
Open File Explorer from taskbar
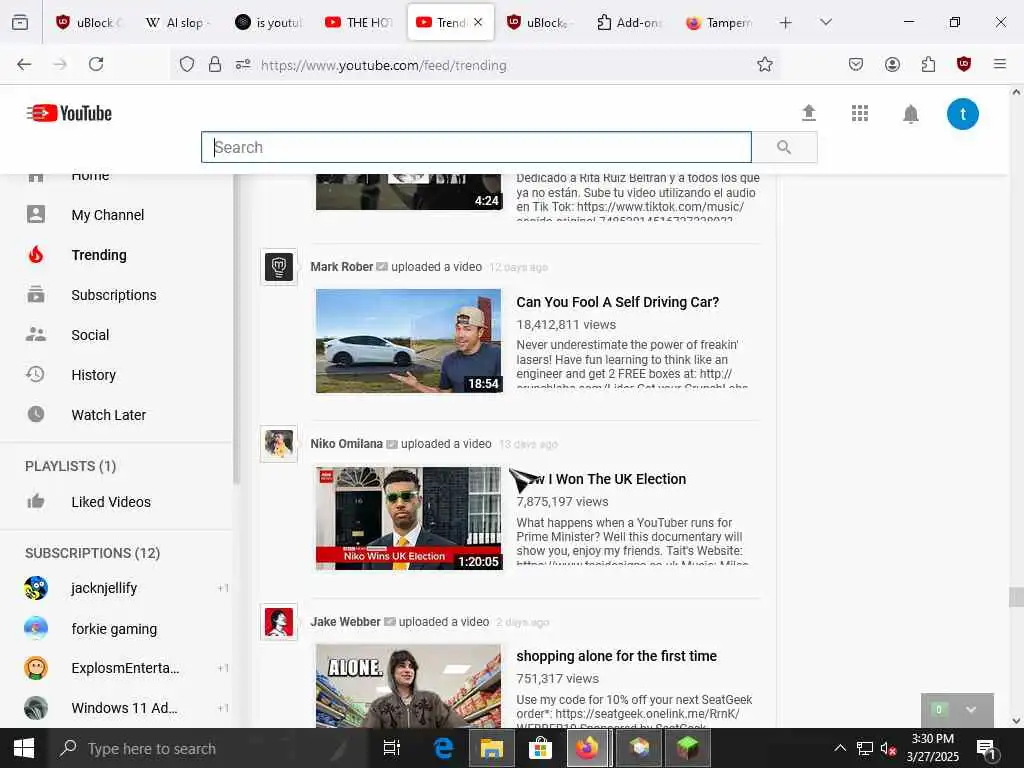click(492, 748)
